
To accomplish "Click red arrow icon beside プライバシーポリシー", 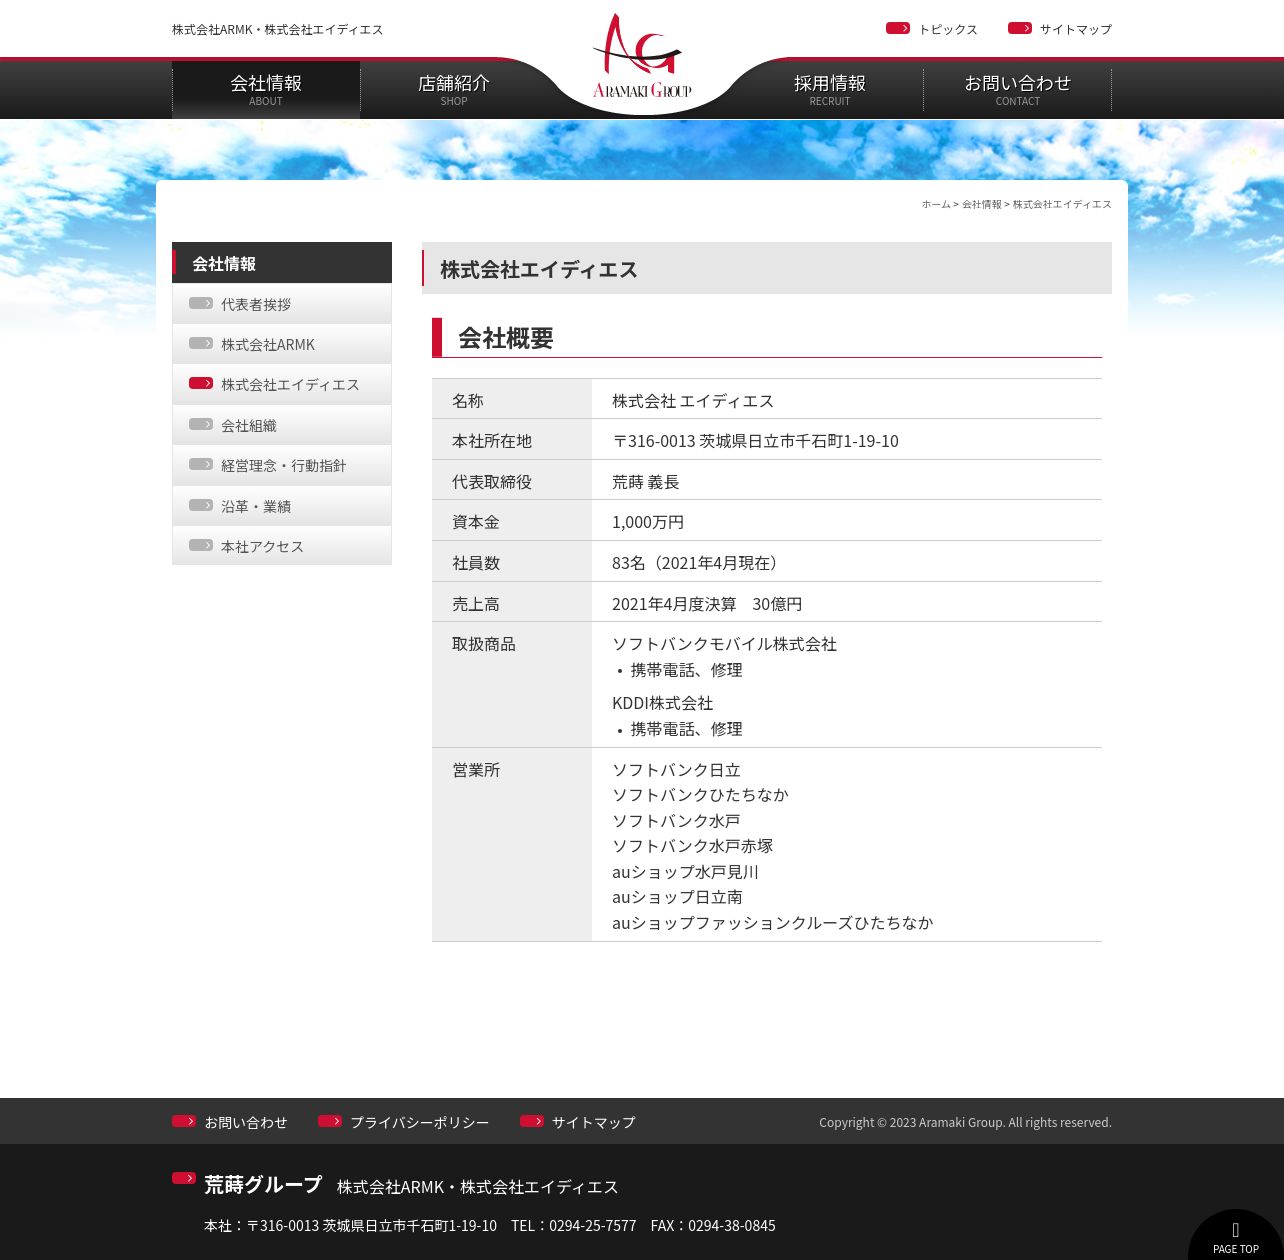I will click(x=330, y=1121).
